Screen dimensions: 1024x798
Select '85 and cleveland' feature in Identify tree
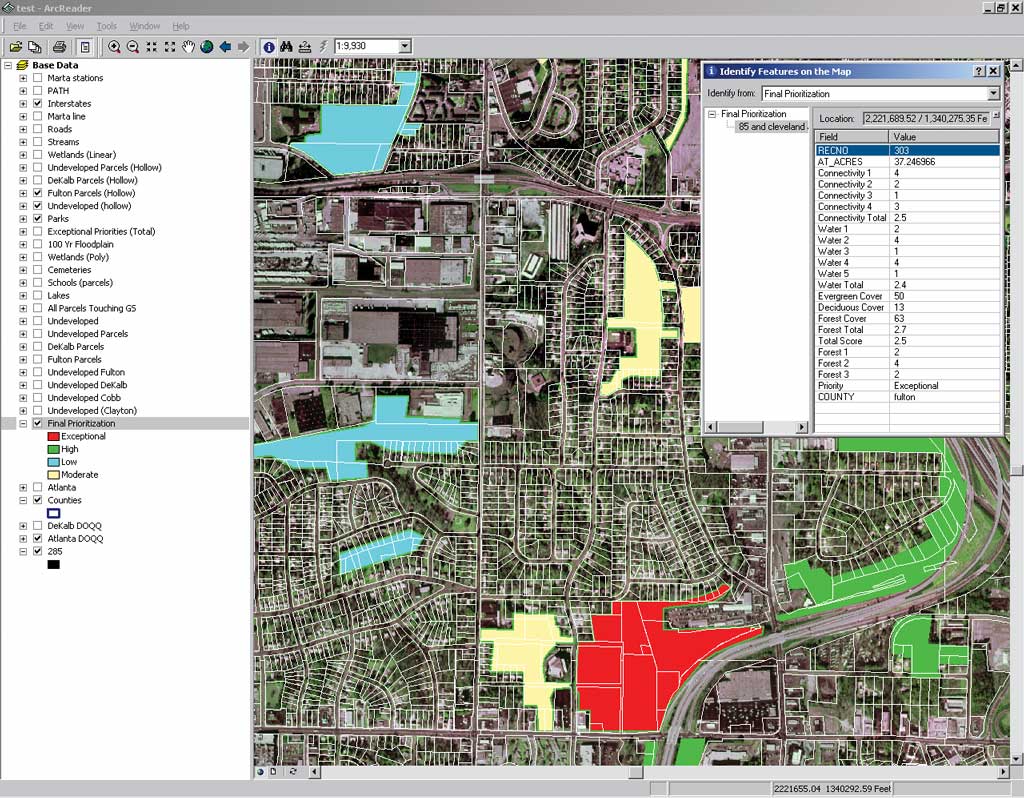[772, 127]
